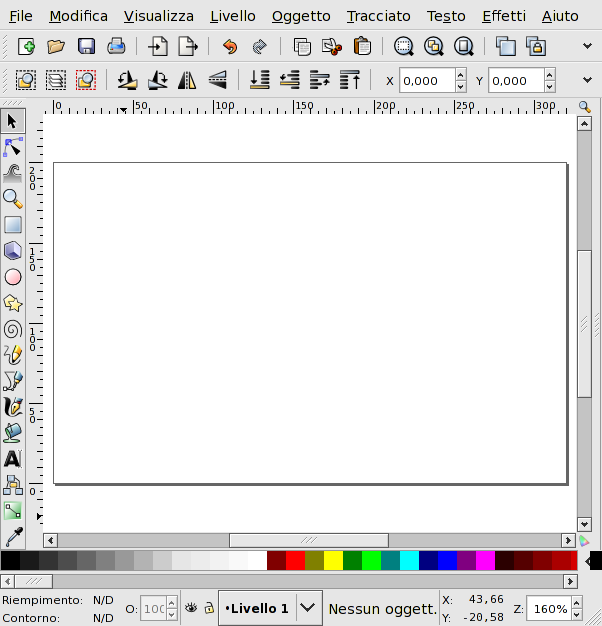The image size is (602, 626).
Task: Zoom to fit selection
Action: [404, 47]
